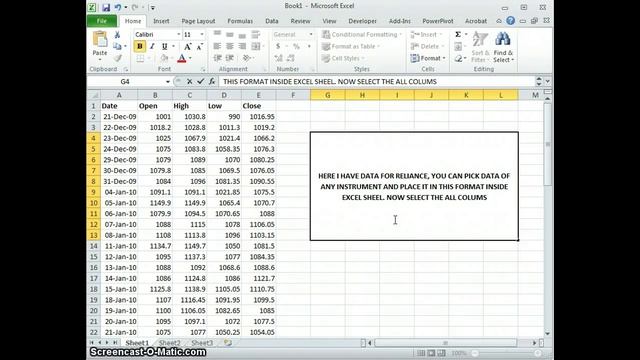This screenshot has width=640, height=360.
Task: Click the Name Box showing G4
Action: 125,82
